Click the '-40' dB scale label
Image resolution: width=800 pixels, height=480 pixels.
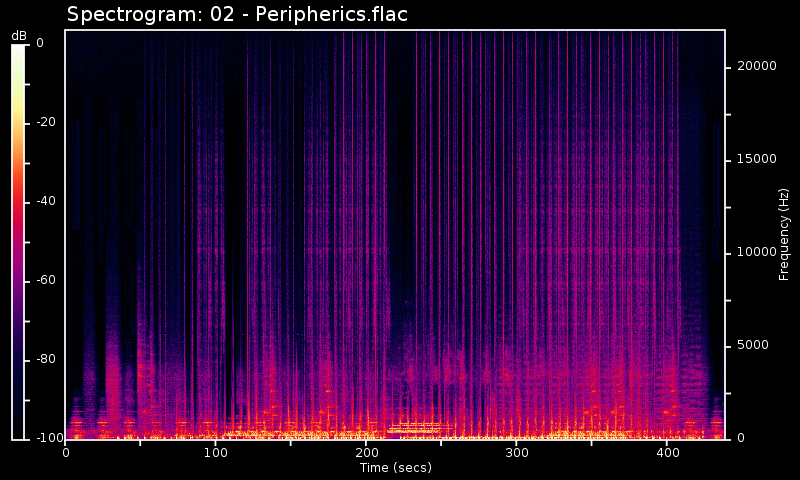coord(39,201)
